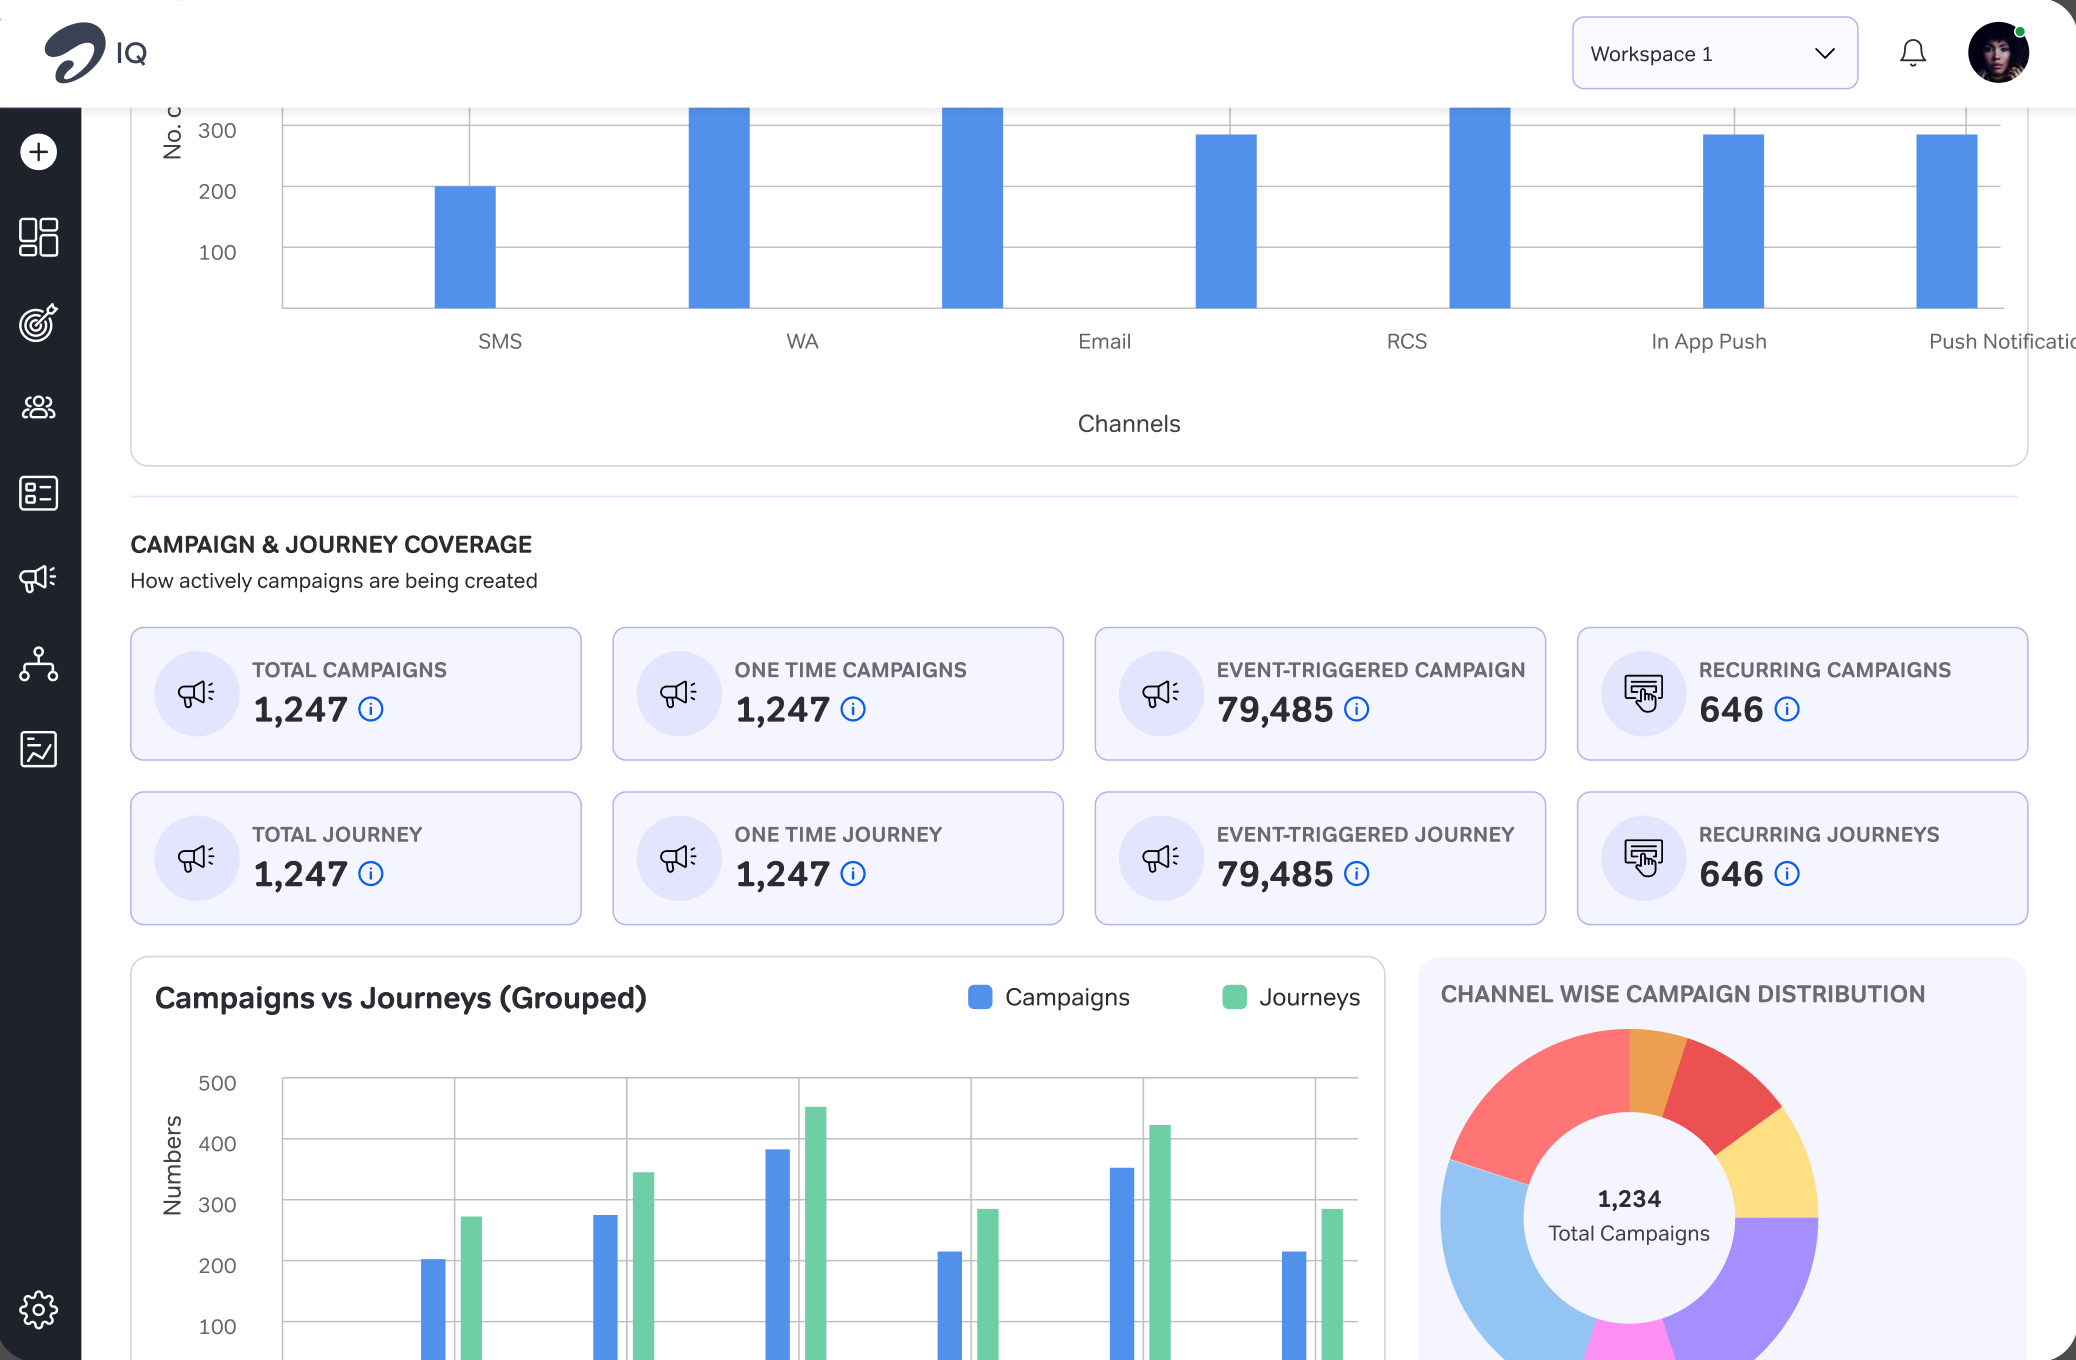Open the dashboard grid icon in sidebar
The height and width of the screenshot is (1360, 2076).
pos(39,237)
